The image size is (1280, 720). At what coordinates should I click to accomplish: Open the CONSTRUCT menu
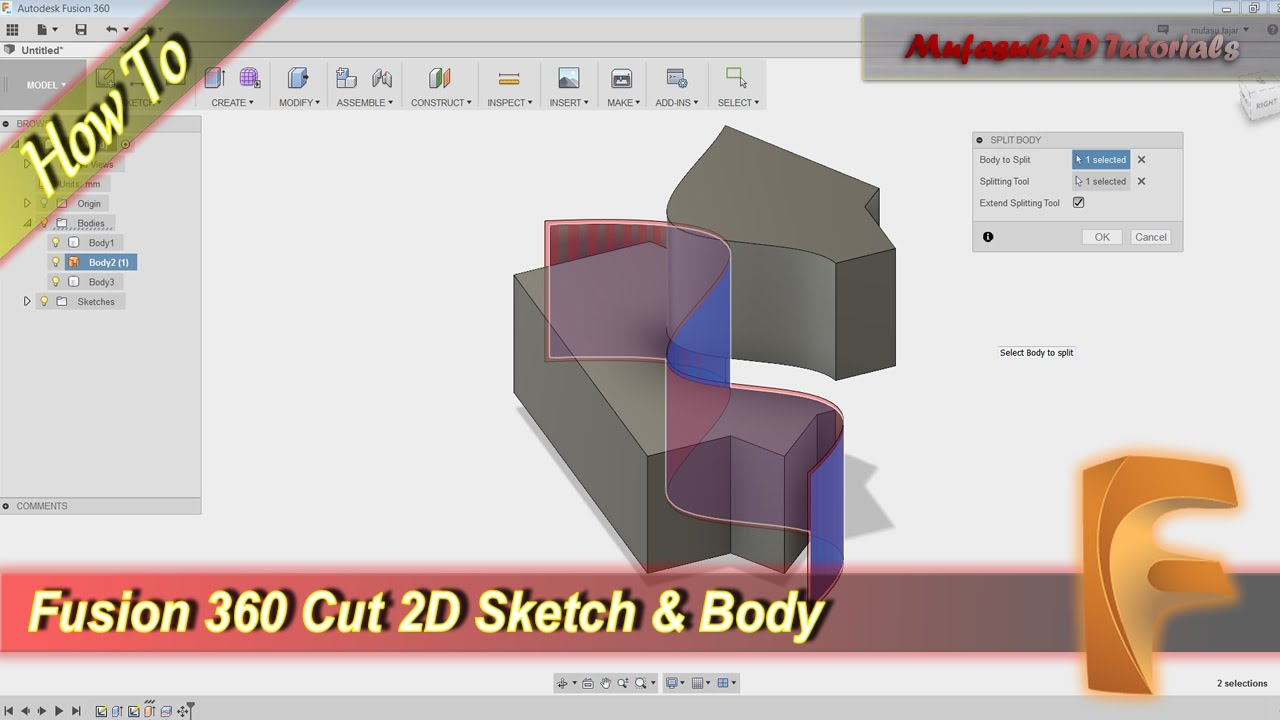click(441, 102)
